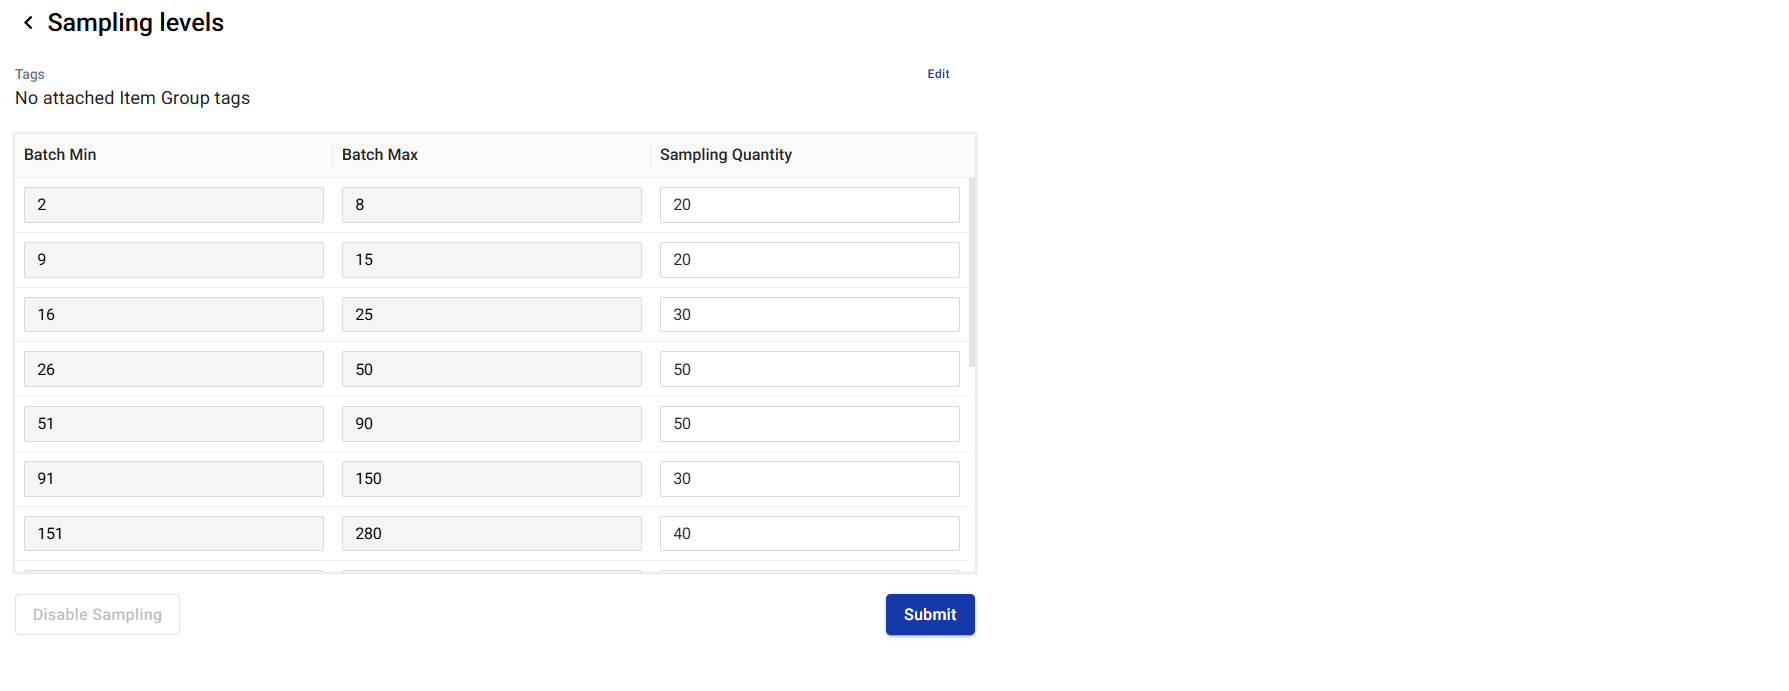Select Sampling Quantity field showing 40
This screenshot has width=1789, height=691.
point(809,534)
